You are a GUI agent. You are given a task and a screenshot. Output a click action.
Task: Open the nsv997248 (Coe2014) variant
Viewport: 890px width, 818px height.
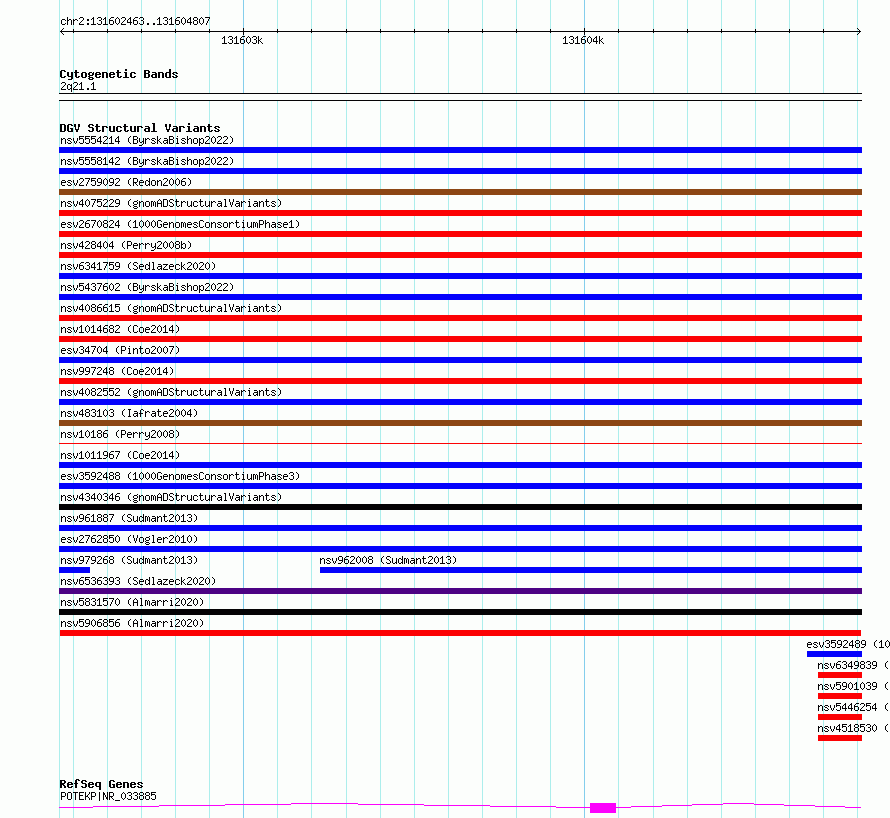pos(117,371)
